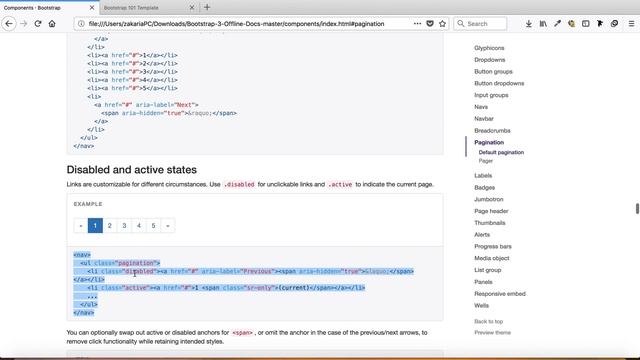Click the Disabled and active states heading
640x360 pixels.
[x=131, y=169]
